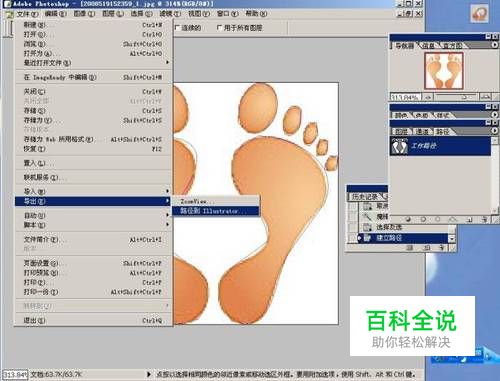500x381 pixels.
Task: Select the 选择反选 history state
Action: (402, 227)
